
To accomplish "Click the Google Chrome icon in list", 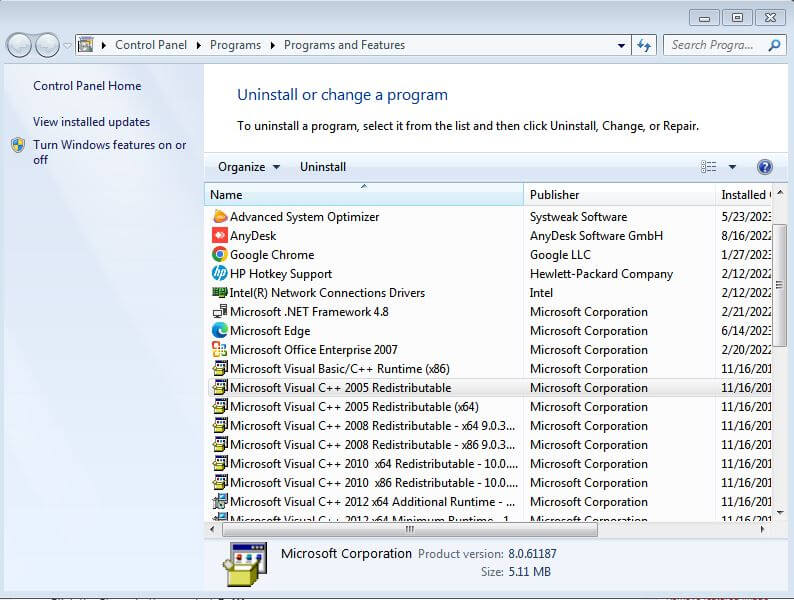I will click(x=220, y=255).
